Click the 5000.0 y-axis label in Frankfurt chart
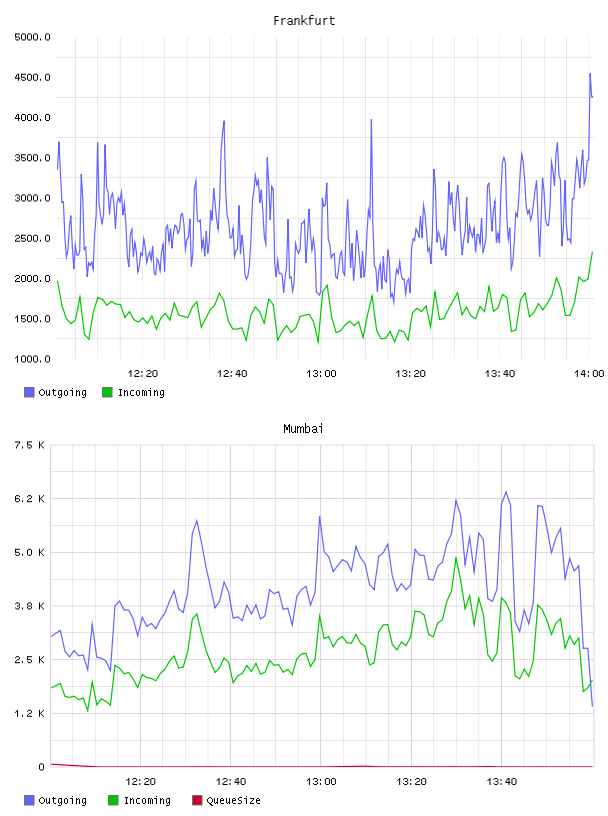The image size is (608, 816). pos(32,37)
